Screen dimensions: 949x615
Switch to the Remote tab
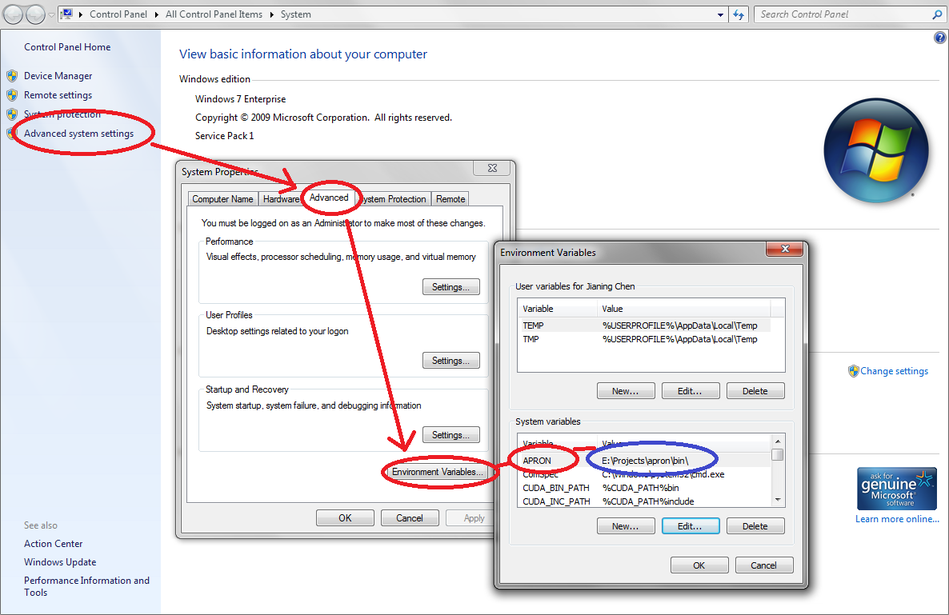tap(451, 199)
